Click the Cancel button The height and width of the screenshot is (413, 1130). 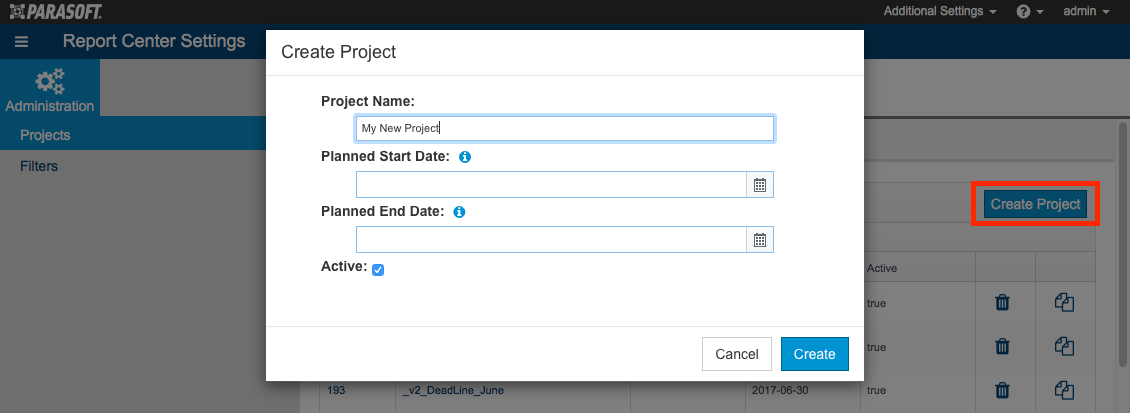(x=737, y=354)
